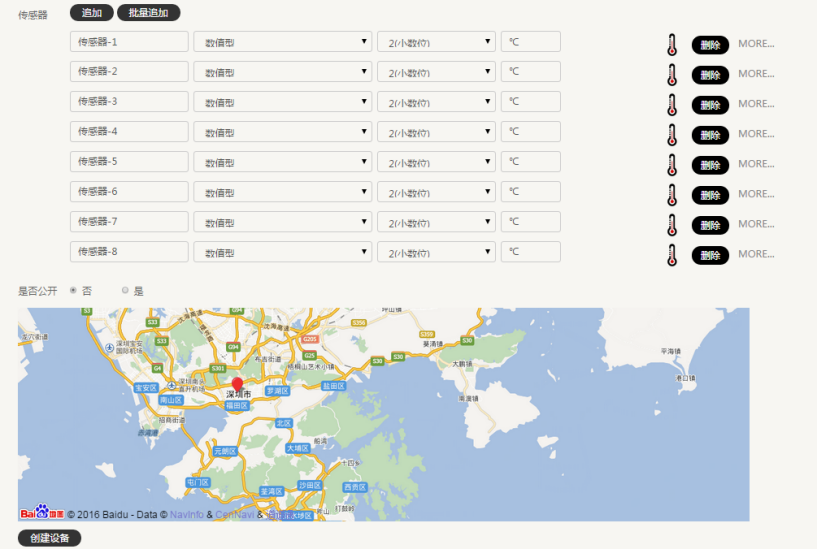Click thermometer icon for 传感器-2
The width and height of the screenshot is (817, 549).
tap(673, 74)
